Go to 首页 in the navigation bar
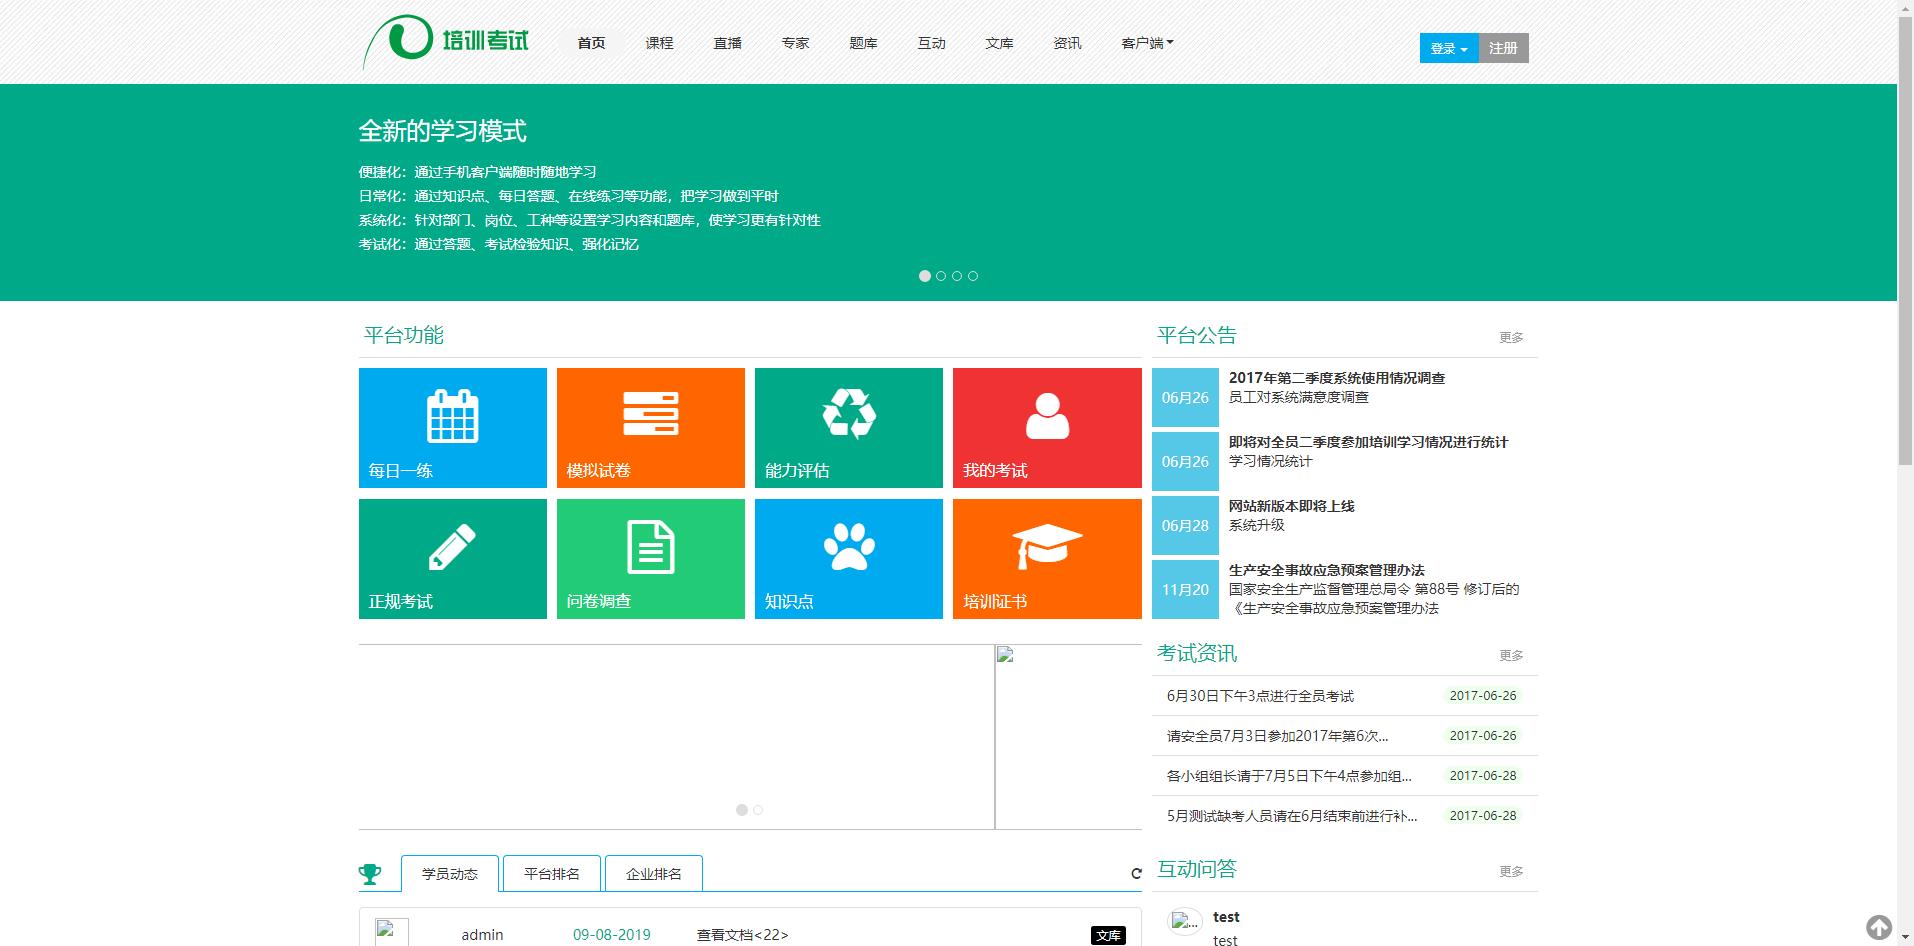This screenshot has height=946, width=1914. point(591,43)
